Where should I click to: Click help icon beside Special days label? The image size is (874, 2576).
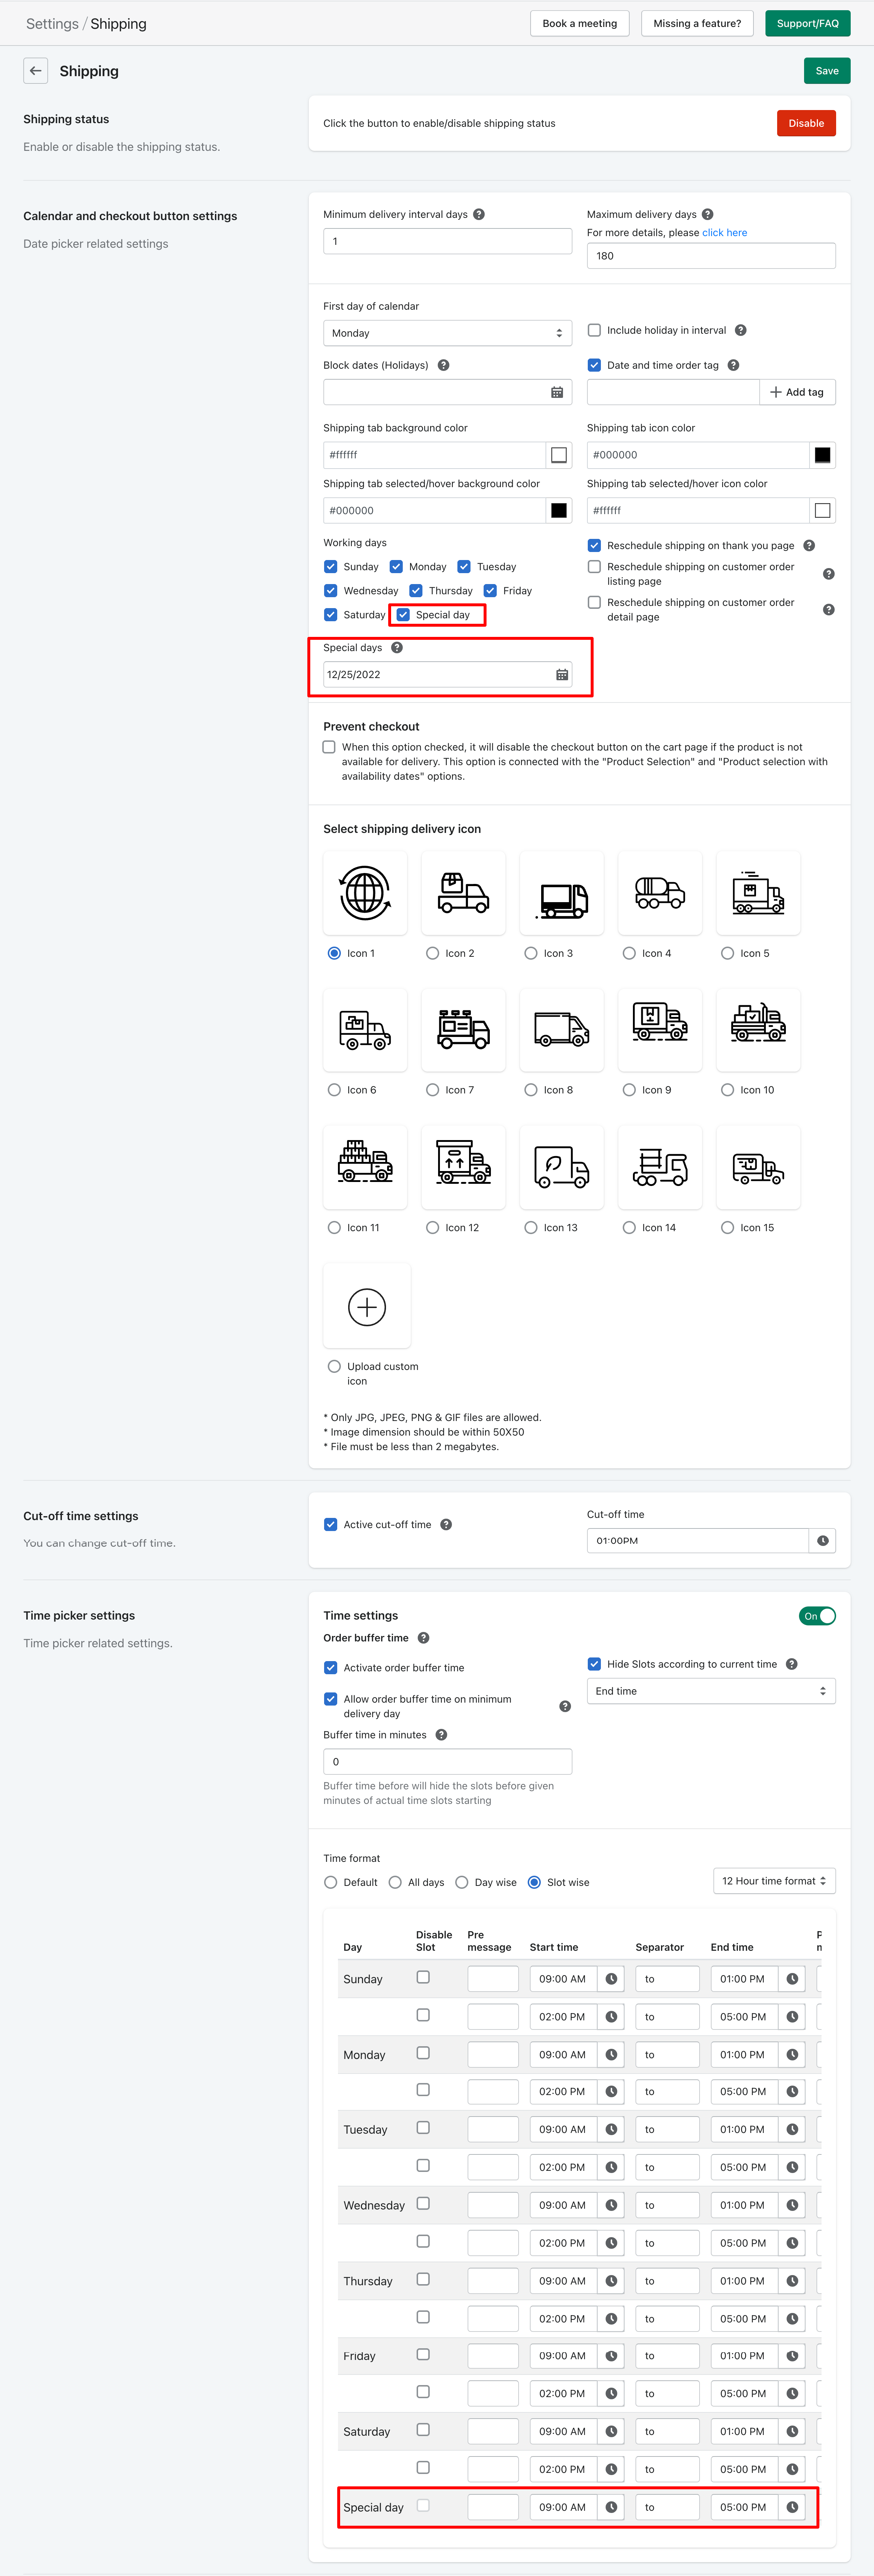(397, 648)
